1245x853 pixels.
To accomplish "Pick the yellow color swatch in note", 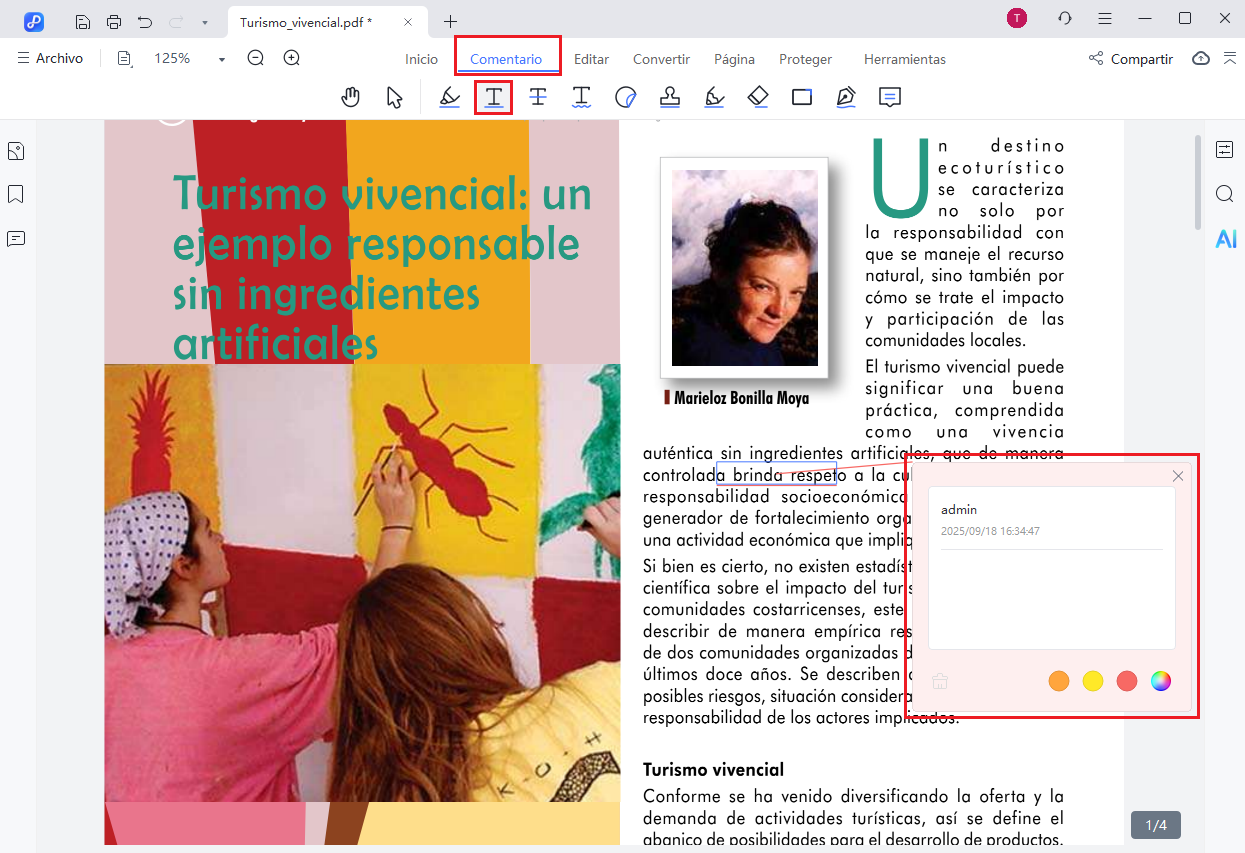I will 1093,681.
